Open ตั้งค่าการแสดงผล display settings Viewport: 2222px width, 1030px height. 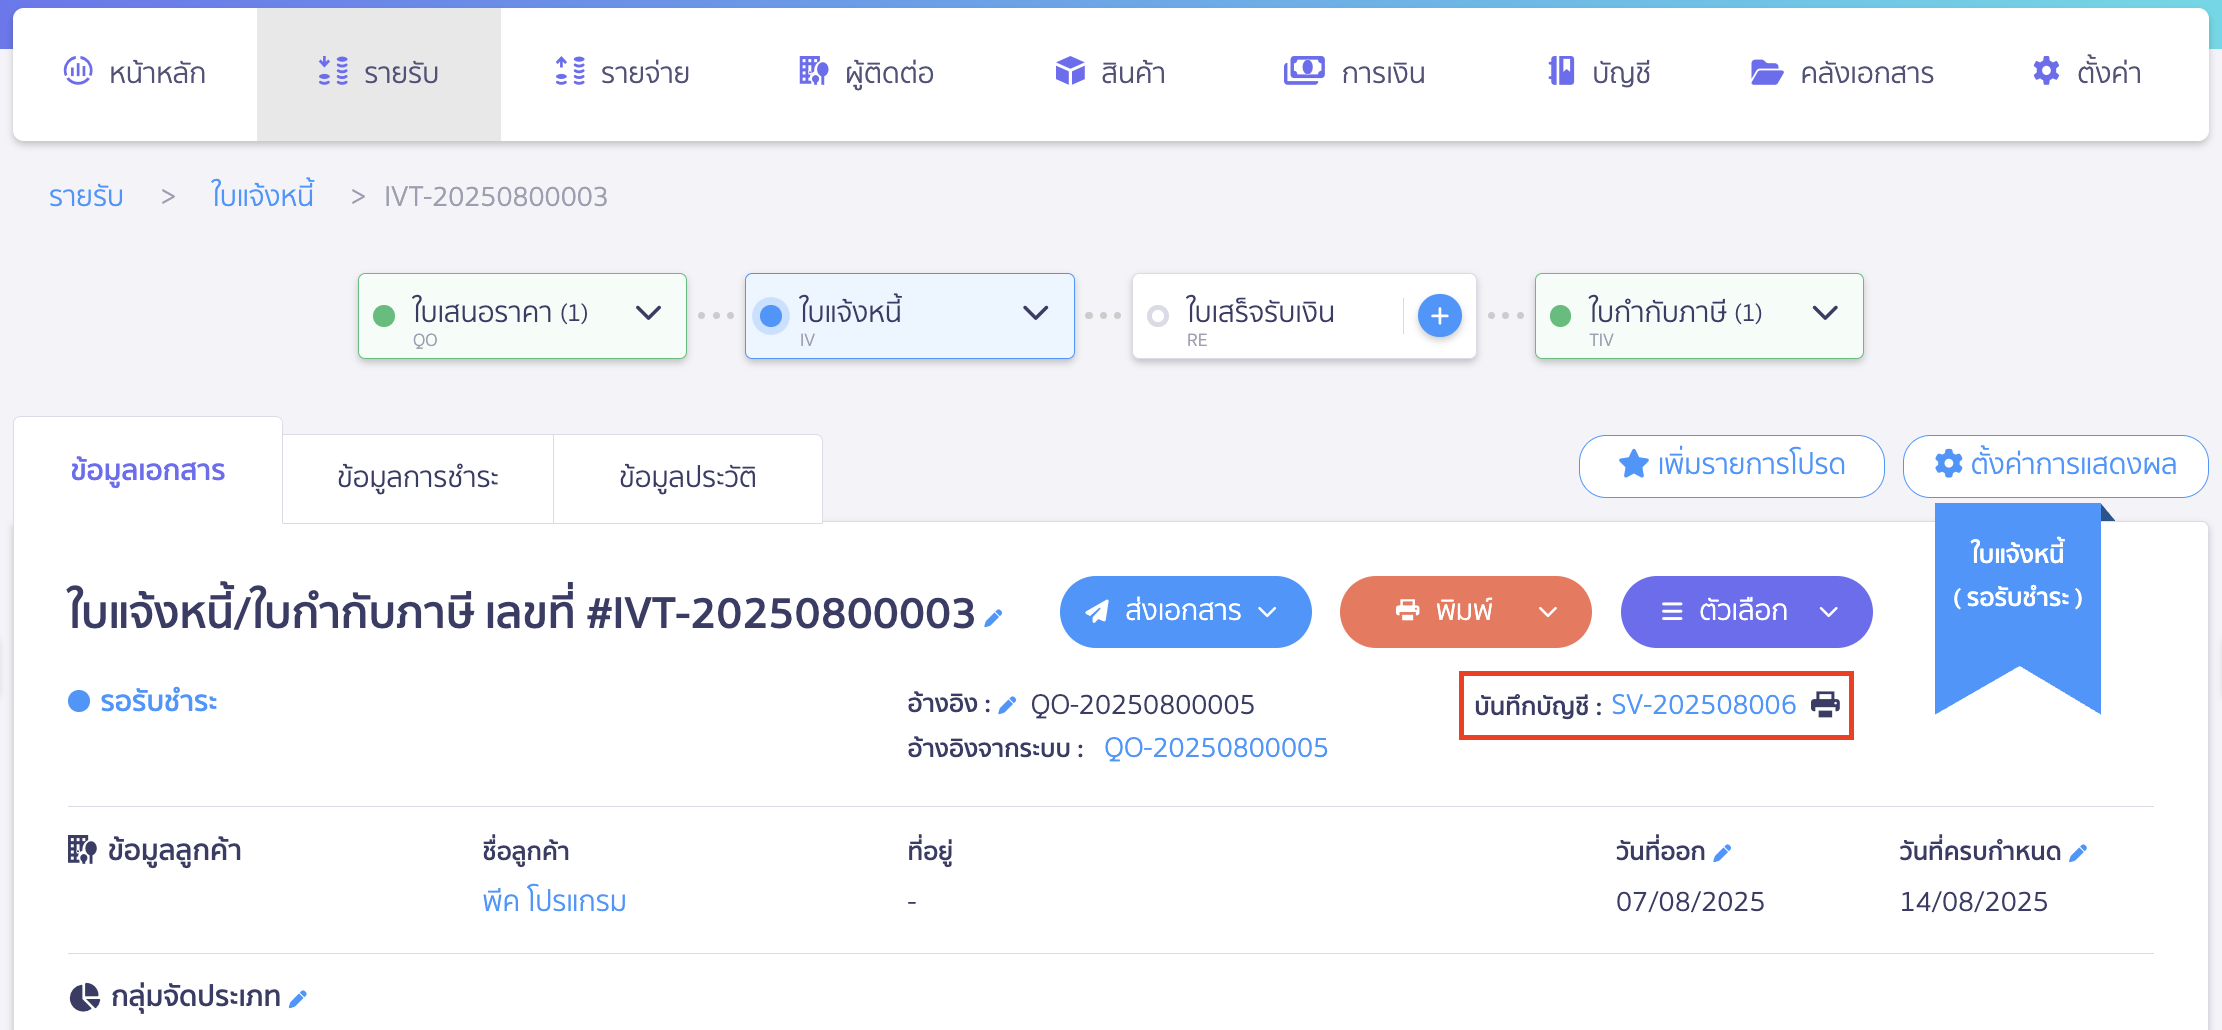[x=2055, y=465]
